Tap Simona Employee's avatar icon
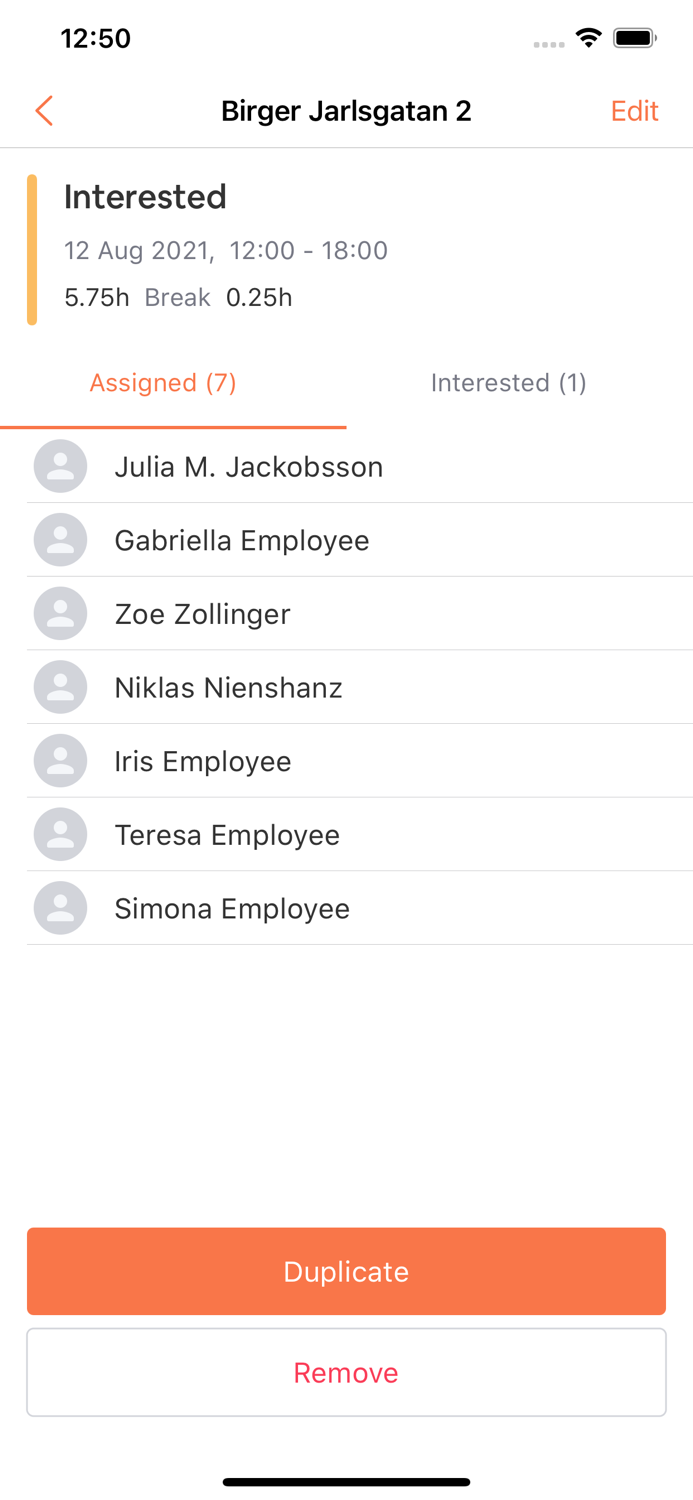Screen dimensions: 693x1500 (60, 907)
